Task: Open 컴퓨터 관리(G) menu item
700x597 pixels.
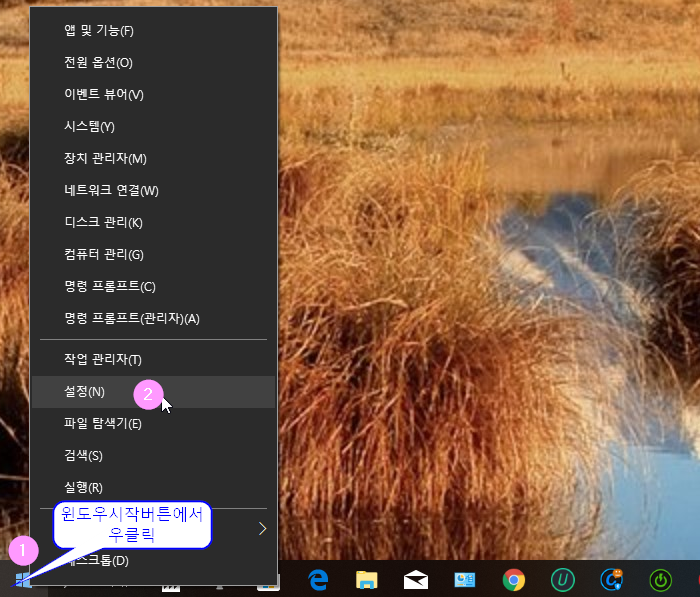Action: (153, 255)
